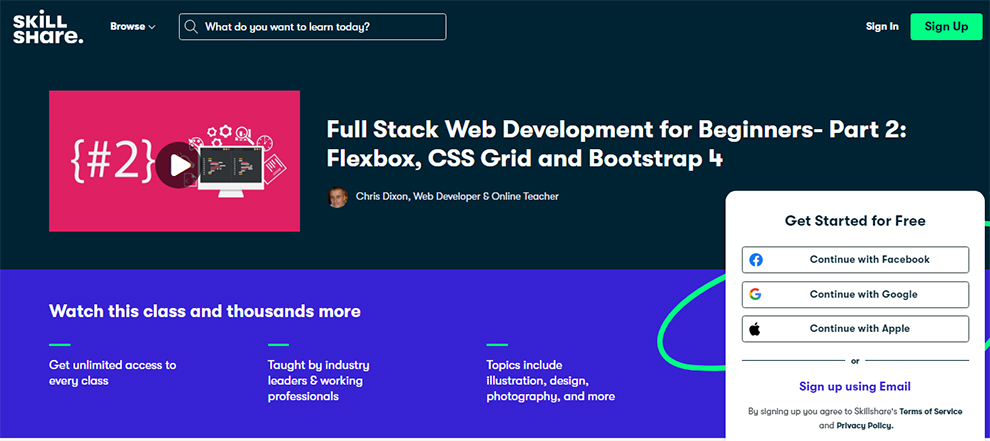Screen dimensions: 990x441
Task: Click Chris Dixon's avatar photo
Action: [x=337, y=196]
